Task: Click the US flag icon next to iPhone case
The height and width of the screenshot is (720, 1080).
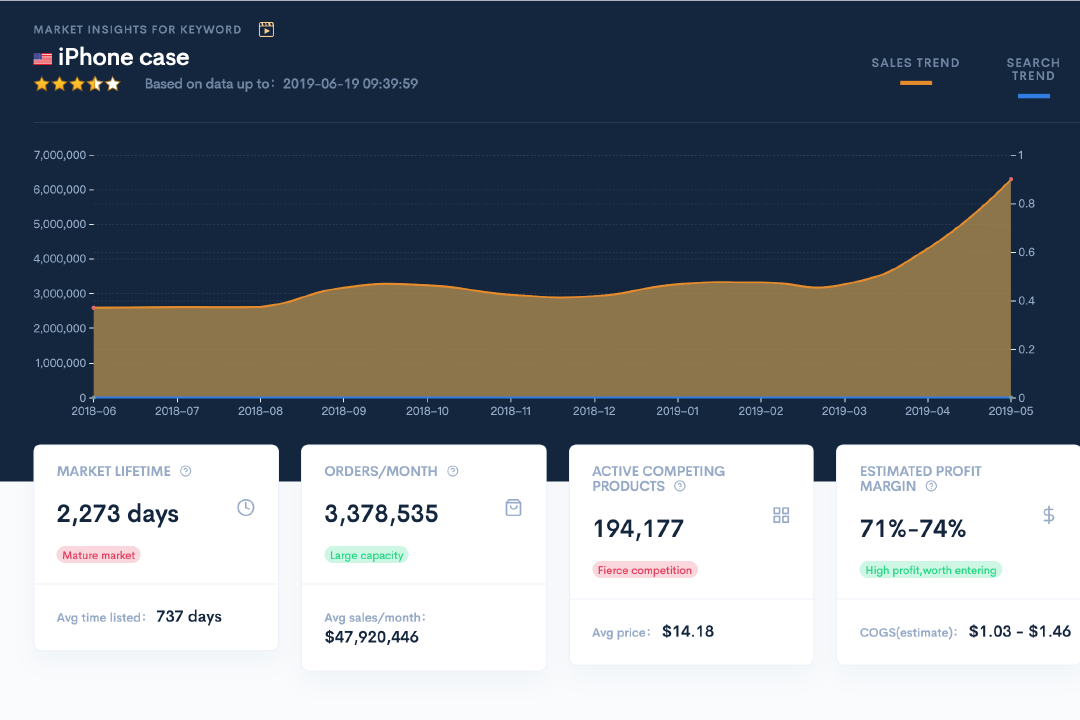Action: 43,59
